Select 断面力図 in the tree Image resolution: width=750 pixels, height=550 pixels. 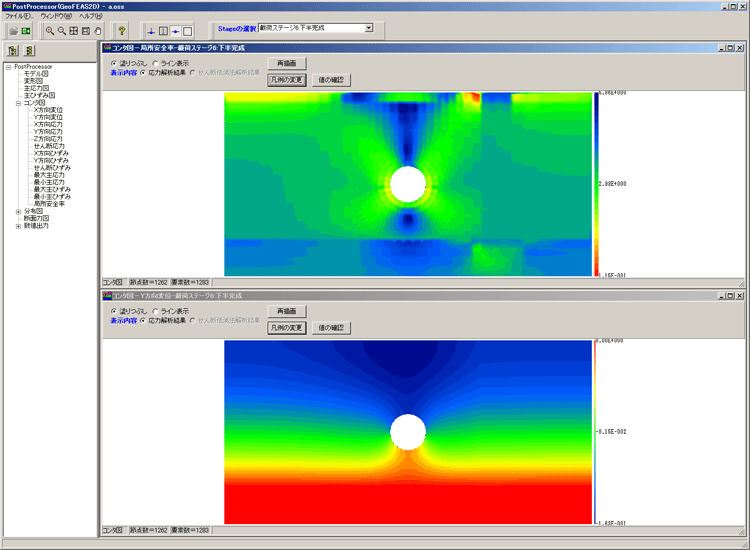[x=36, y=219]
